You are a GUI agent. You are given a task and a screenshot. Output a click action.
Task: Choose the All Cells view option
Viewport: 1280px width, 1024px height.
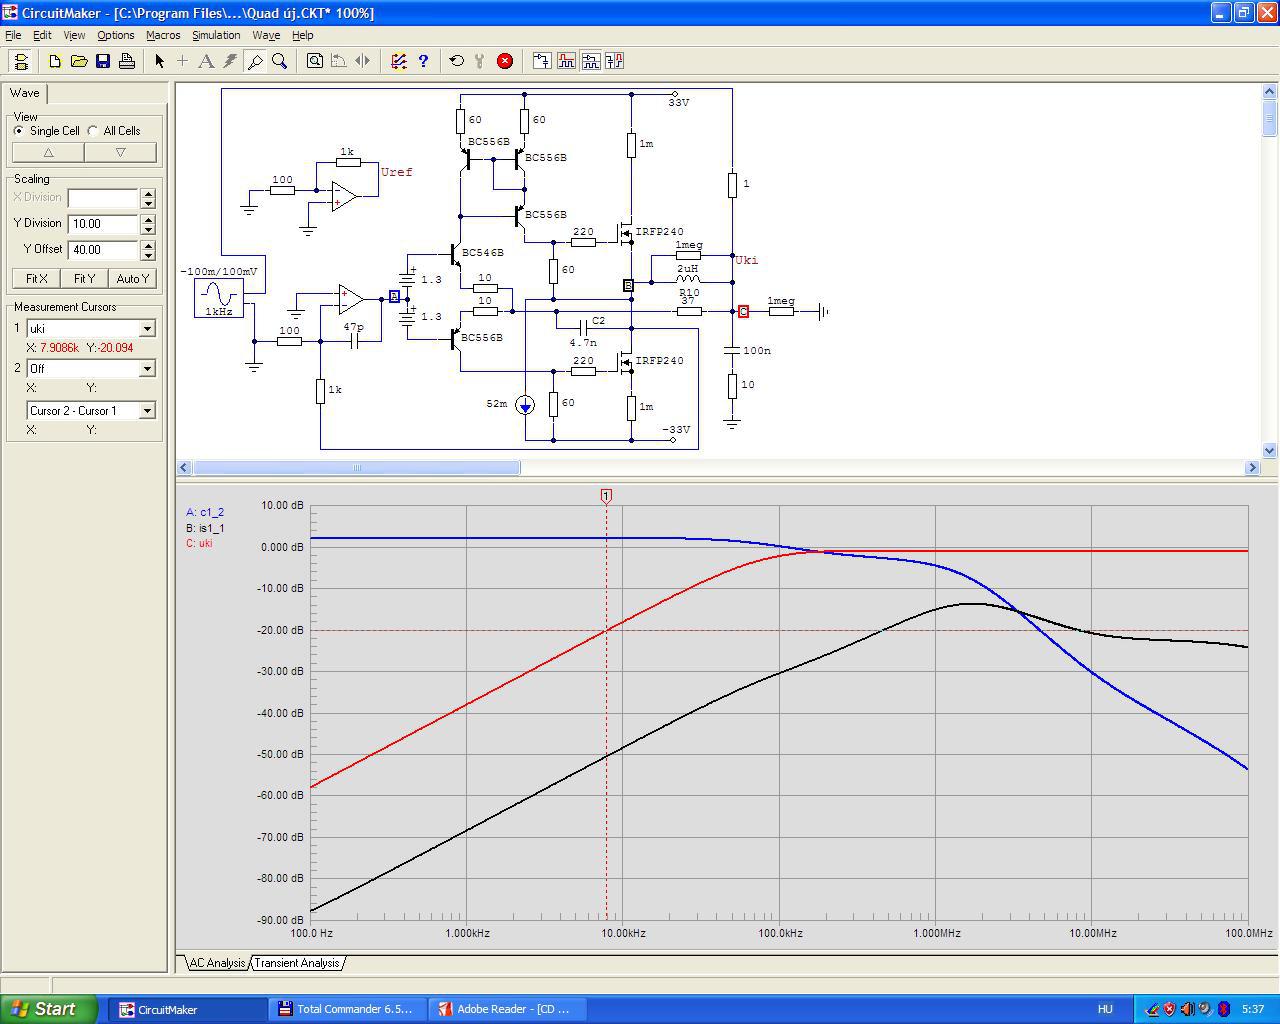tap(93, 131)
